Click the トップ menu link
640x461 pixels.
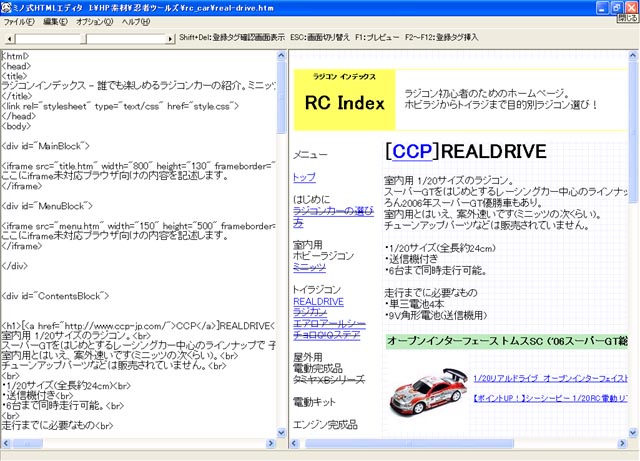point(304,177)
